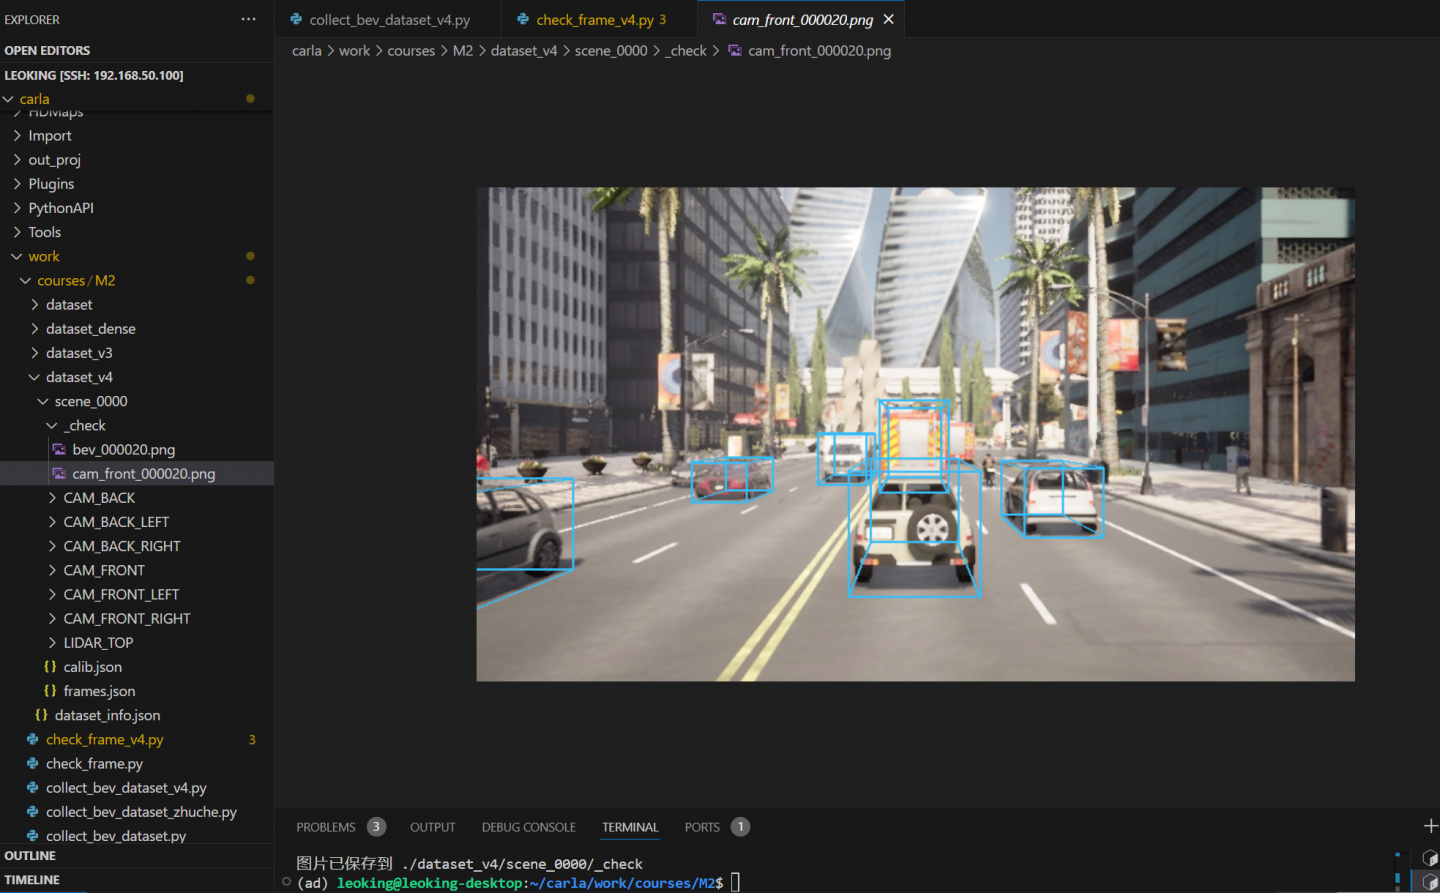Click the JSON braces icon beside calib.json

tap(50, 666)
